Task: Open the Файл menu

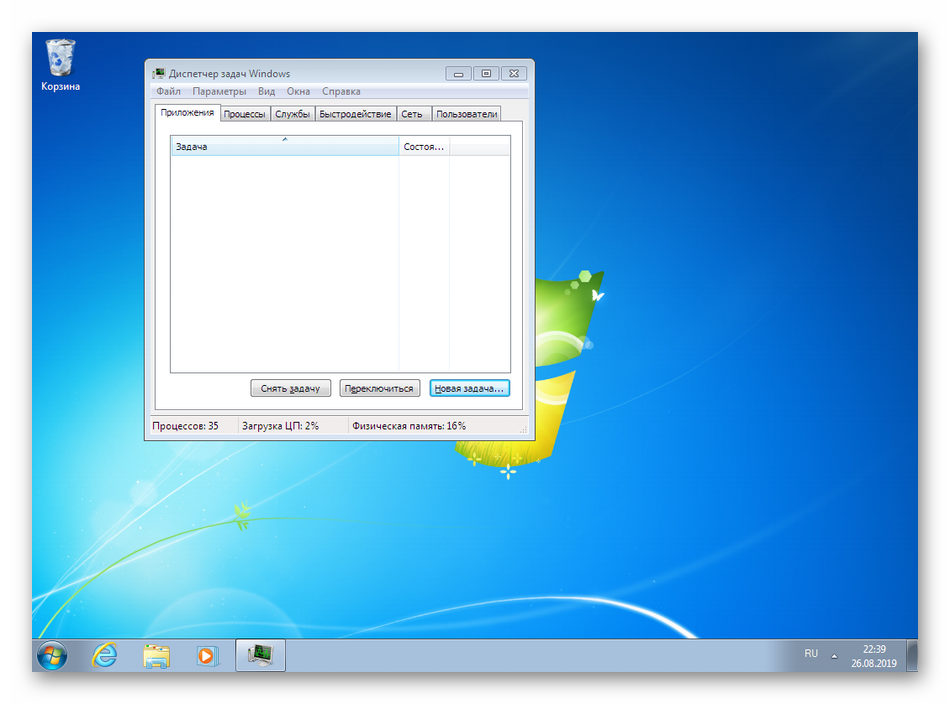Action: point(168,91)
